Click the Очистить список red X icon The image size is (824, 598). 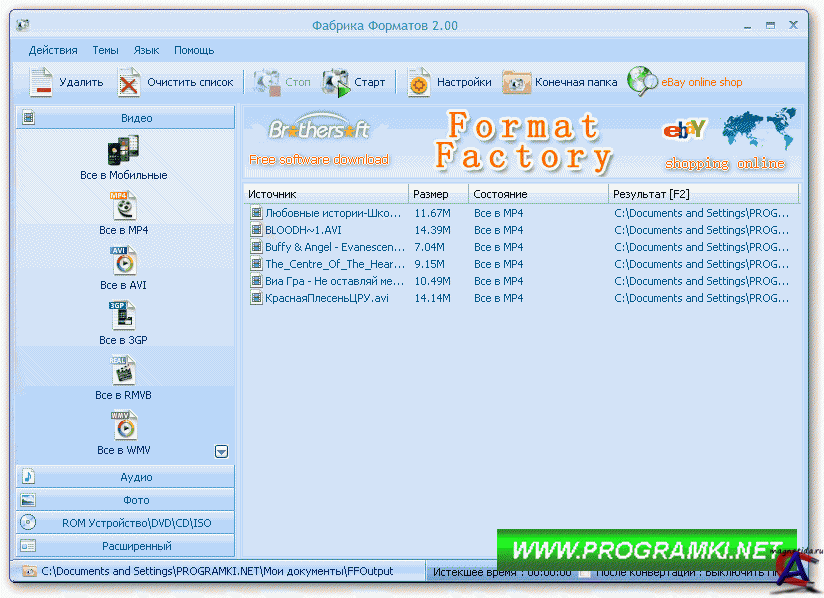(128, 83)
